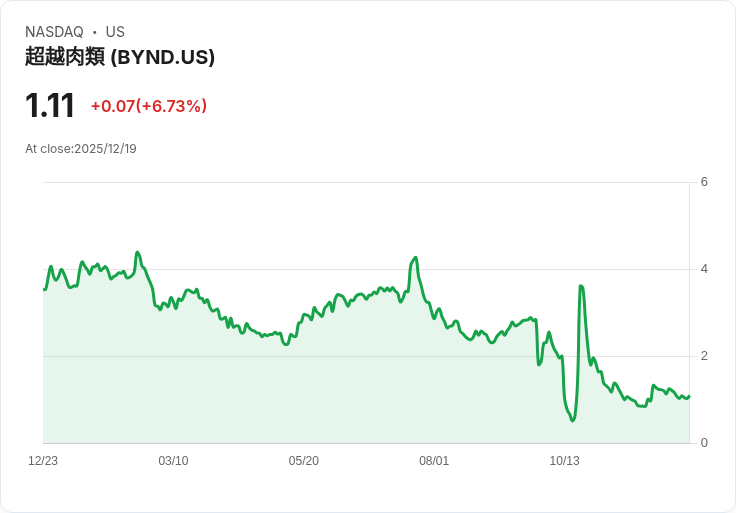736x513 pixels.
Task: Click the NASDAQ exchange label
Action: pyautogui.click(x=54, y=32)
